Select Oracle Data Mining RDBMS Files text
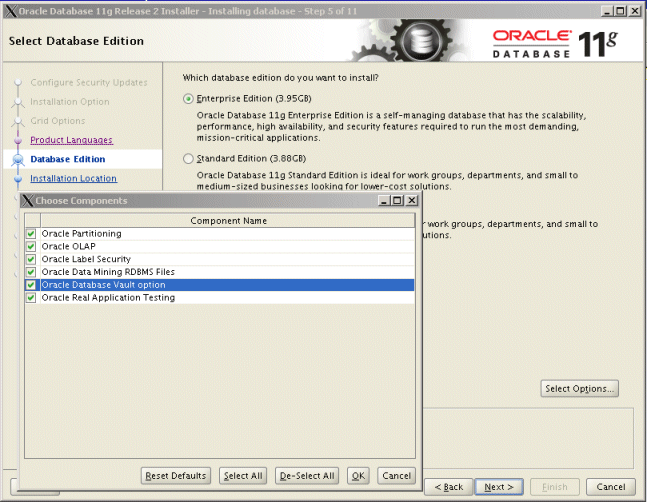Viewport: 647px width, 502px height. pos(108,272)
